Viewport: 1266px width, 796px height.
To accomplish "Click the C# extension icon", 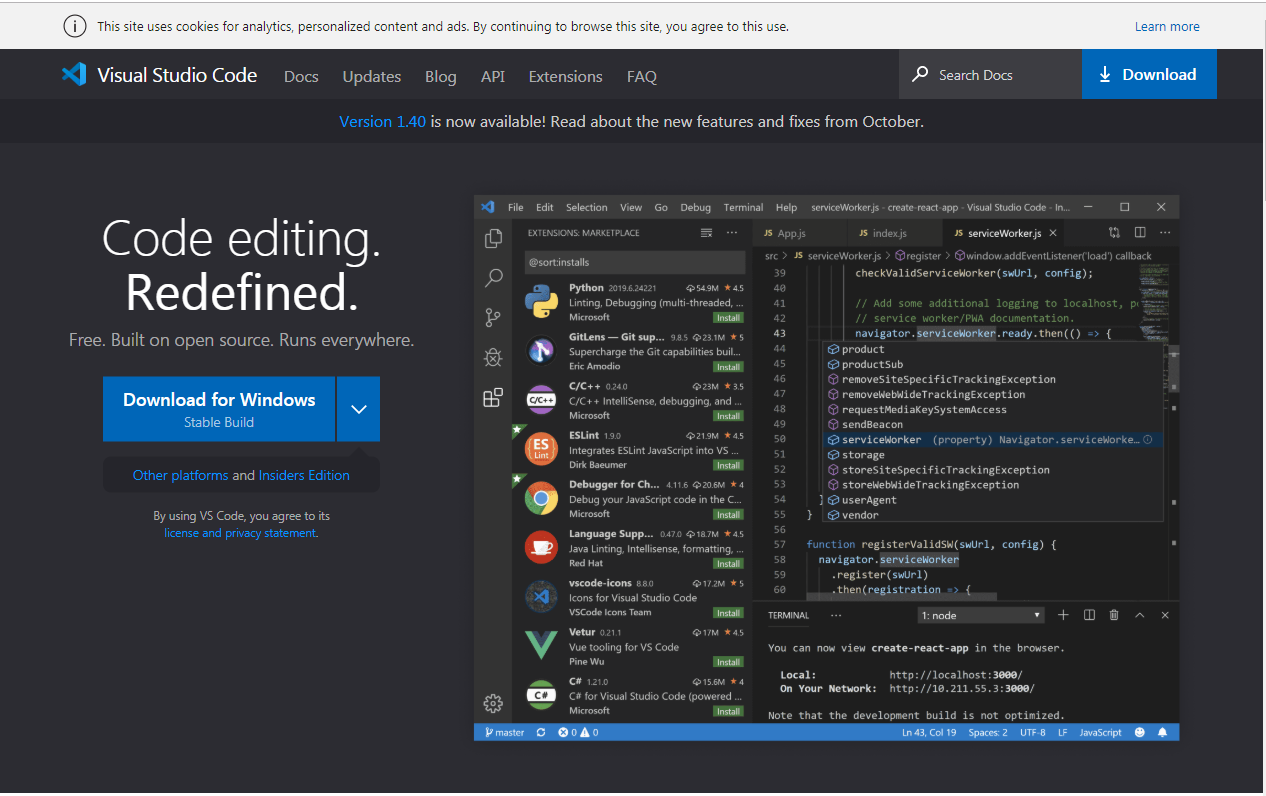I will 541,695.
